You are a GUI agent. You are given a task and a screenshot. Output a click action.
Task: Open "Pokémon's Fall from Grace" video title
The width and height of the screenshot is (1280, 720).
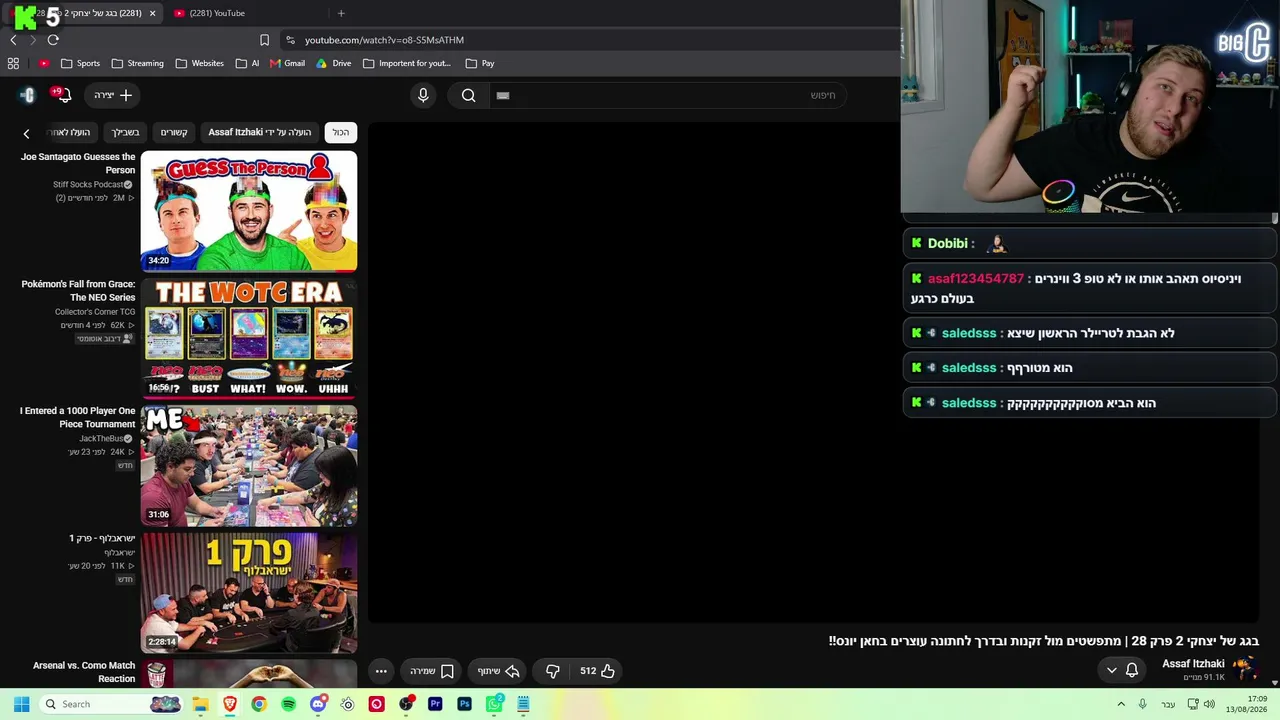(78, 290)
